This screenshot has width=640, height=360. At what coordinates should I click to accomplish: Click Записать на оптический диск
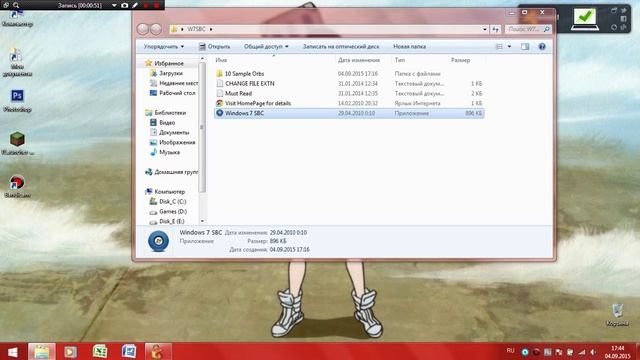pos(341,47)
